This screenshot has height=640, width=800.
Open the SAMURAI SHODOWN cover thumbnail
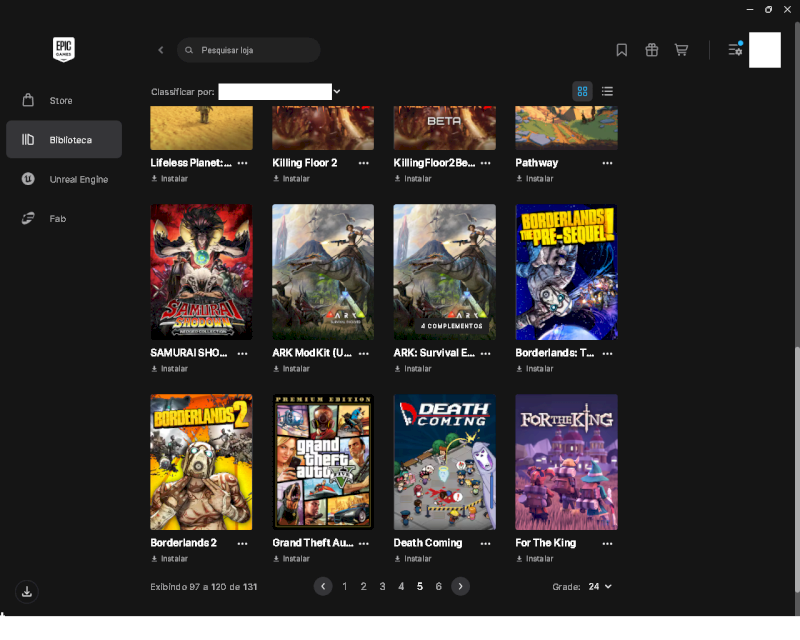point(202,272)
